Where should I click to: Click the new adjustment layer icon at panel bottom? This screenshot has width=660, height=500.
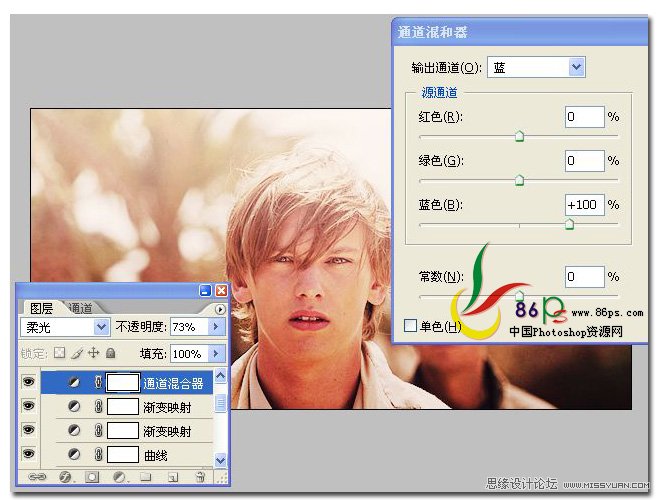(x=120, y=477)
